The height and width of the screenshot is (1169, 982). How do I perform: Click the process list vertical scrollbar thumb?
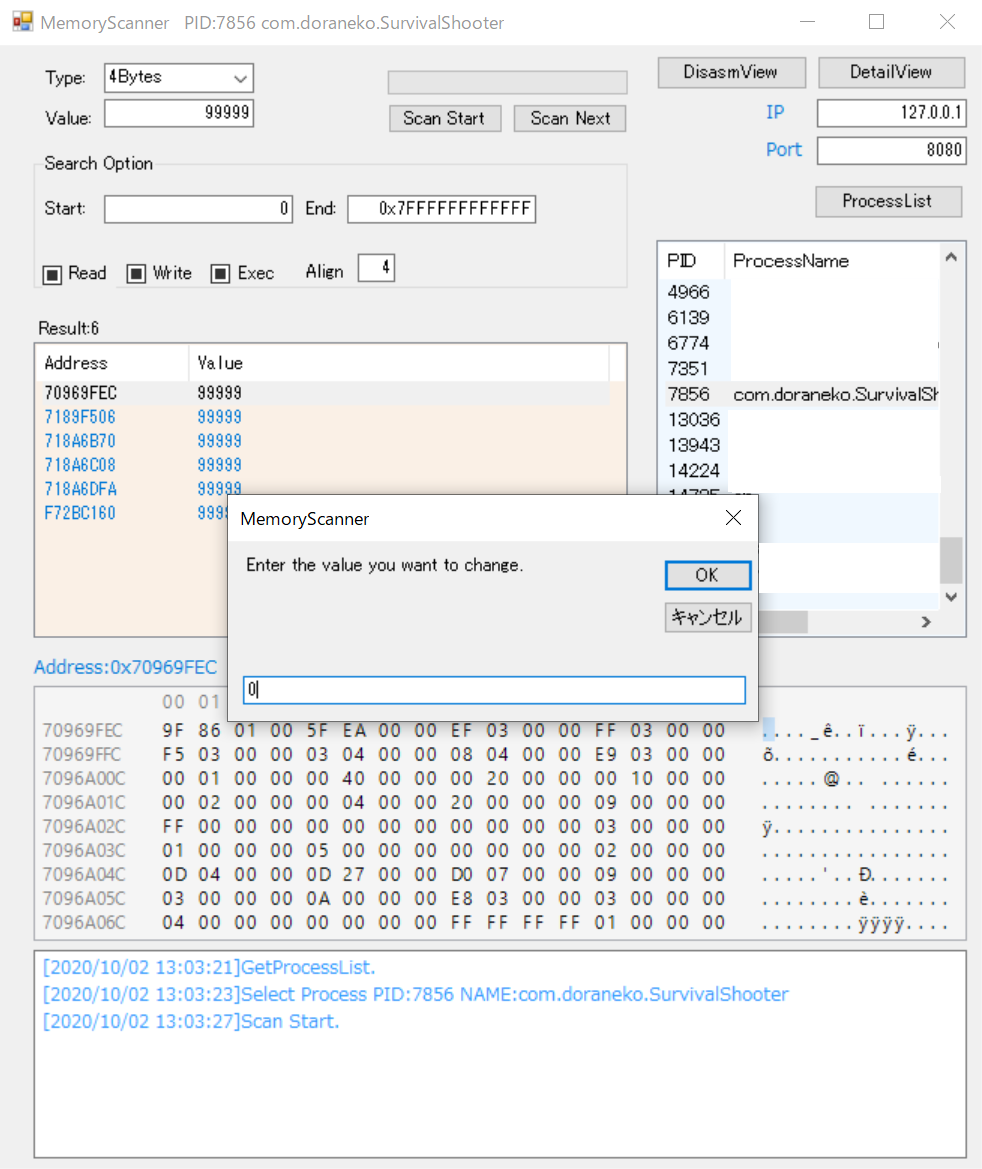pos(951,560)
